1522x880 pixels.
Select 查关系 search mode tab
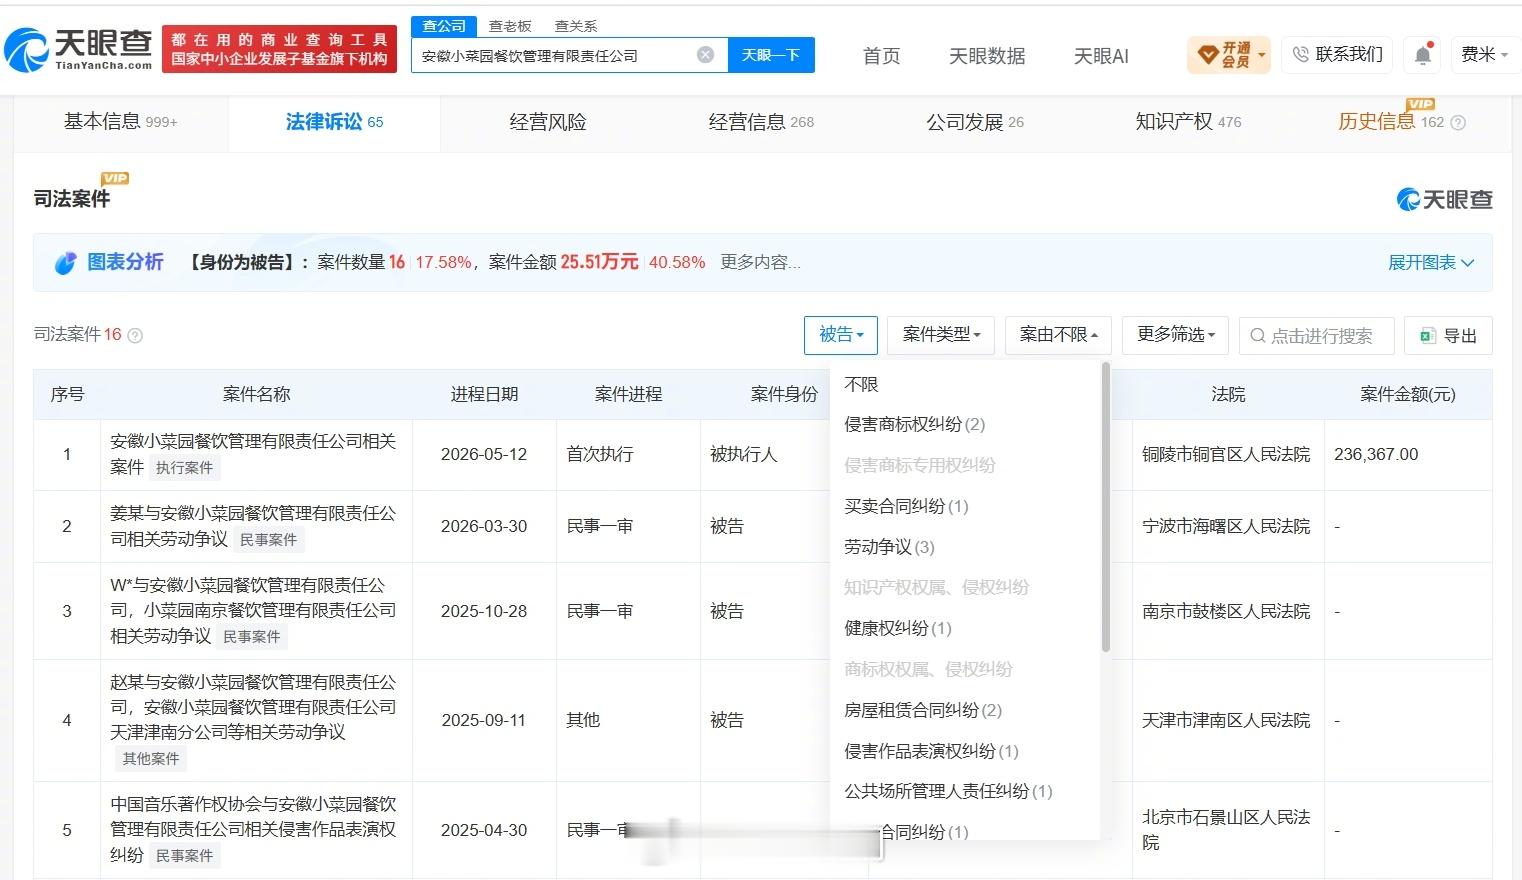pyautogui.click(x=576, y=26)
